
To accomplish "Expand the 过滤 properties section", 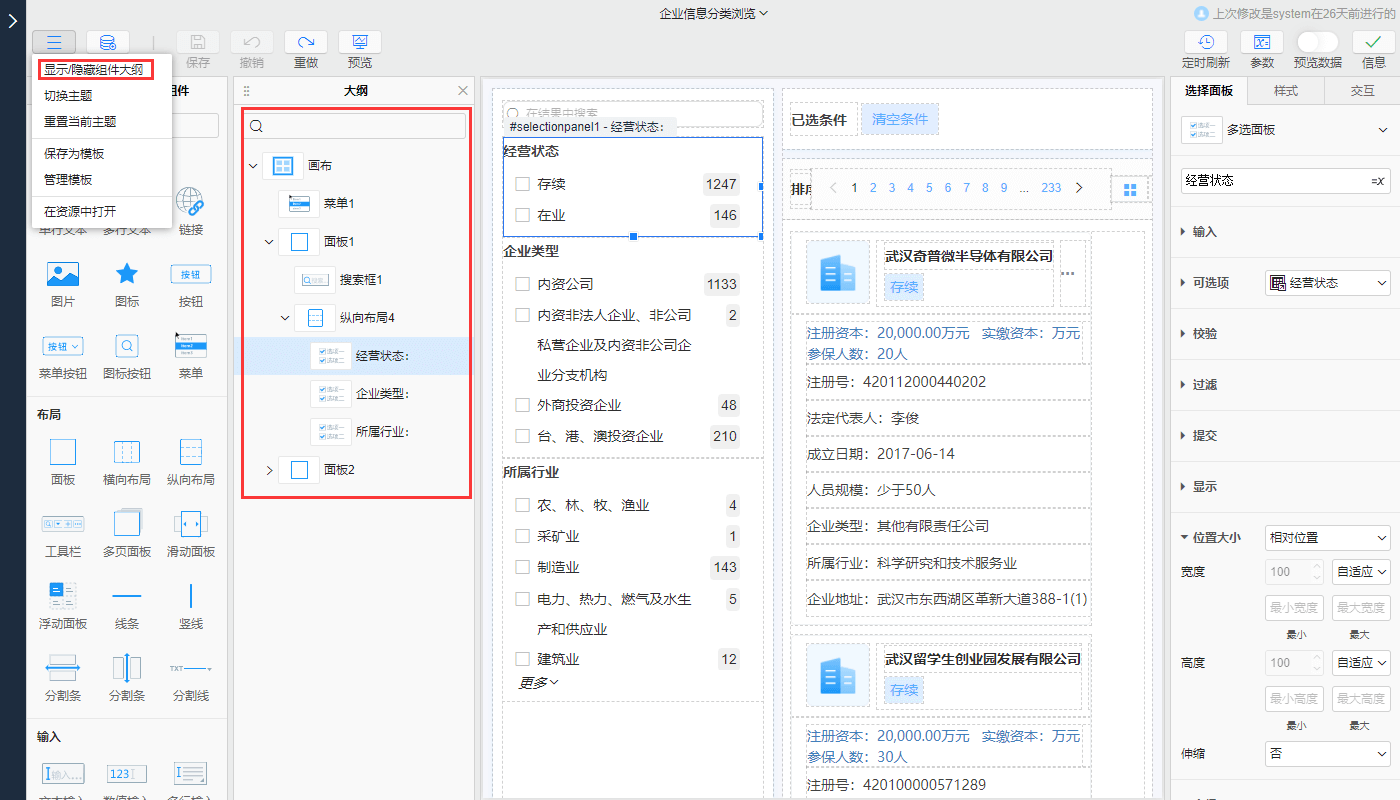I will click(1204, 385).
